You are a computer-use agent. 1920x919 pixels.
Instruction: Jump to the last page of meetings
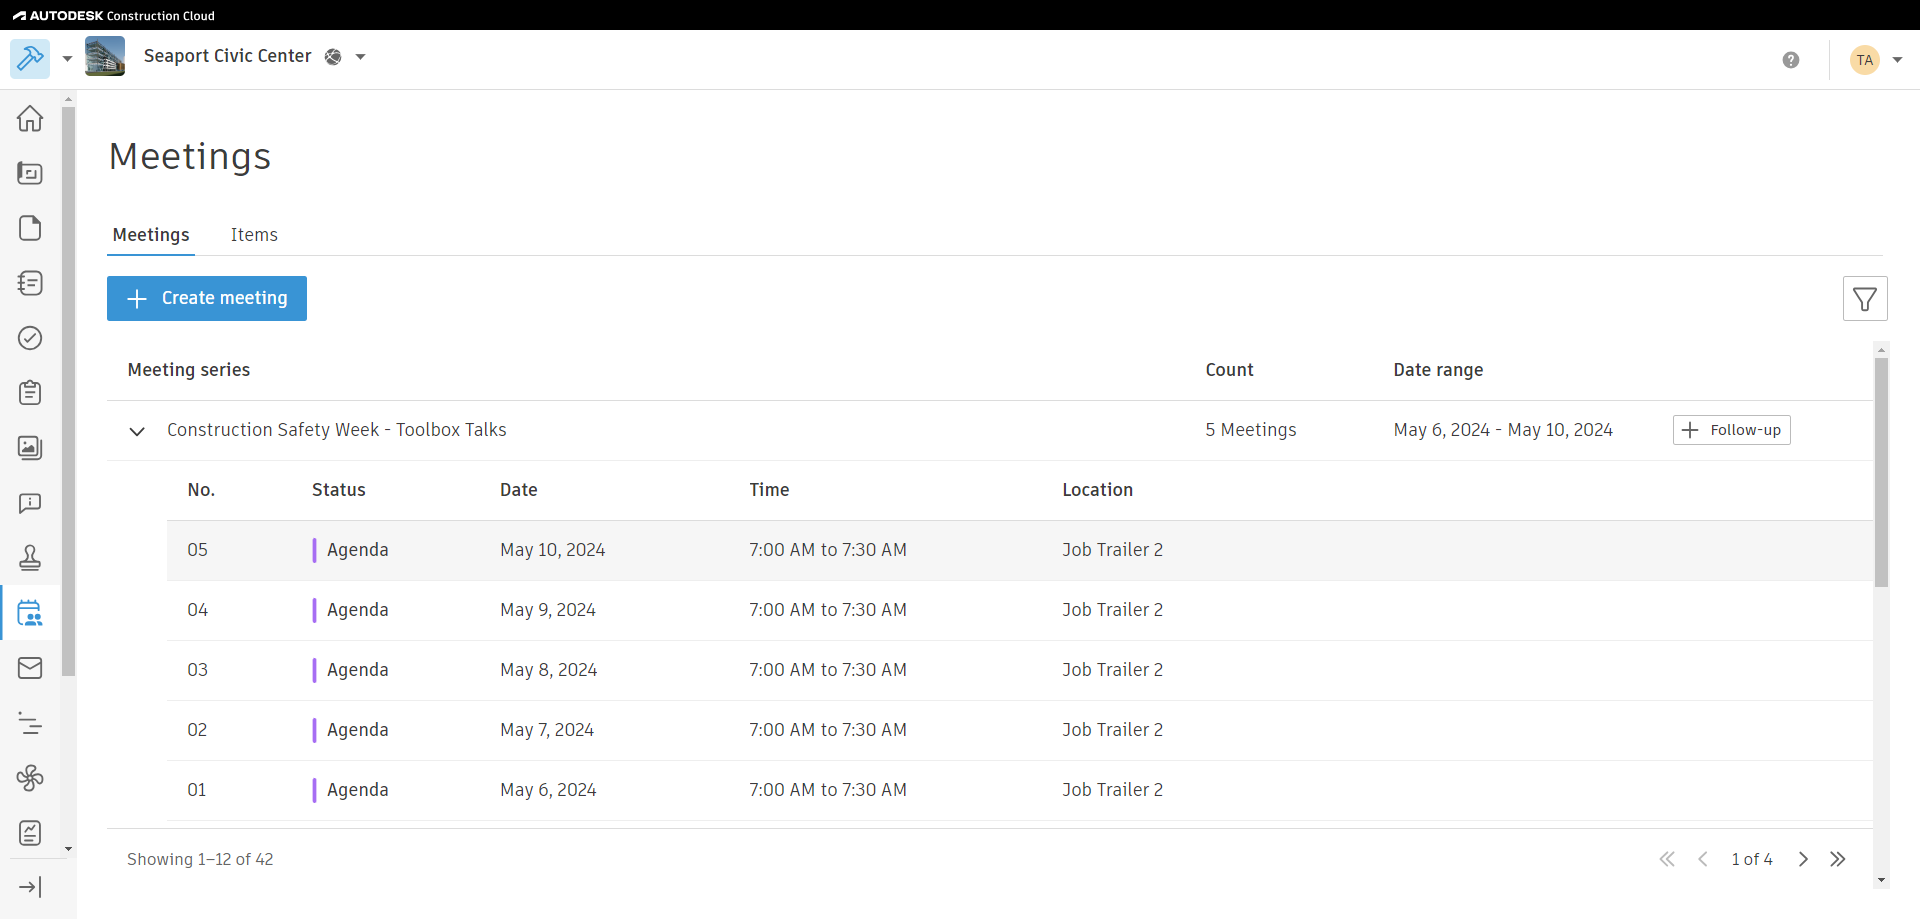click(x=1838, y=859)
